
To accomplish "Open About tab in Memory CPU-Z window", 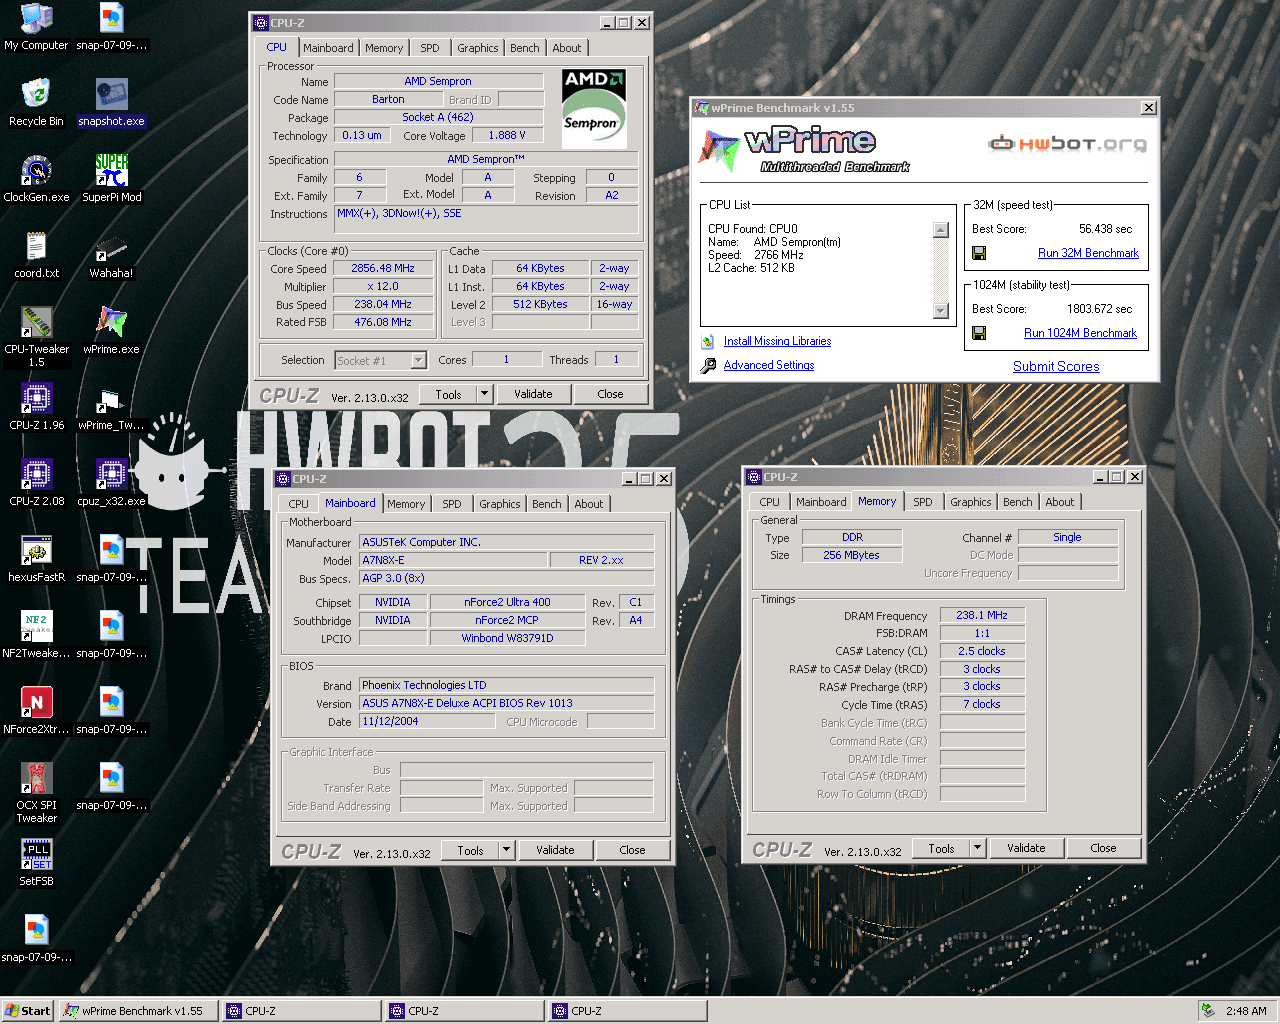I will click(x=1060, y=502).
